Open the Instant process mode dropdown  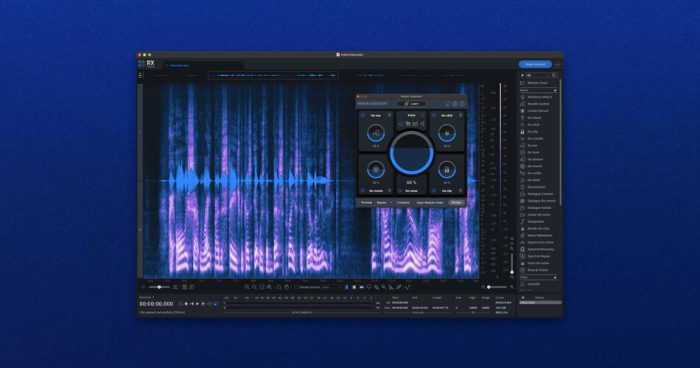click(x=333, y=287)
